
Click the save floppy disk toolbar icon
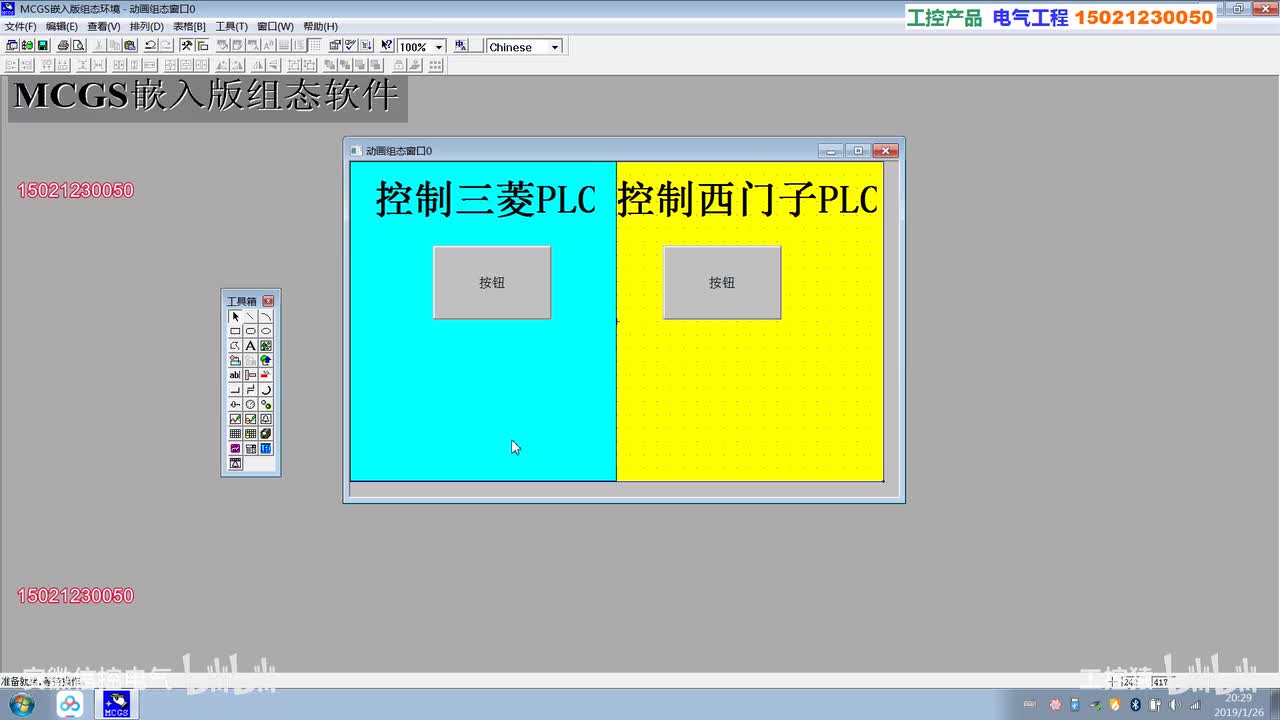[x=43, y=46]
